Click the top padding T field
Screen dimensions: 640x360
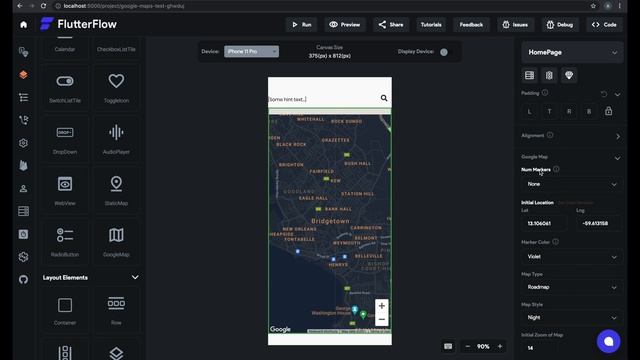pyautogui.click(x=549, y=111)
